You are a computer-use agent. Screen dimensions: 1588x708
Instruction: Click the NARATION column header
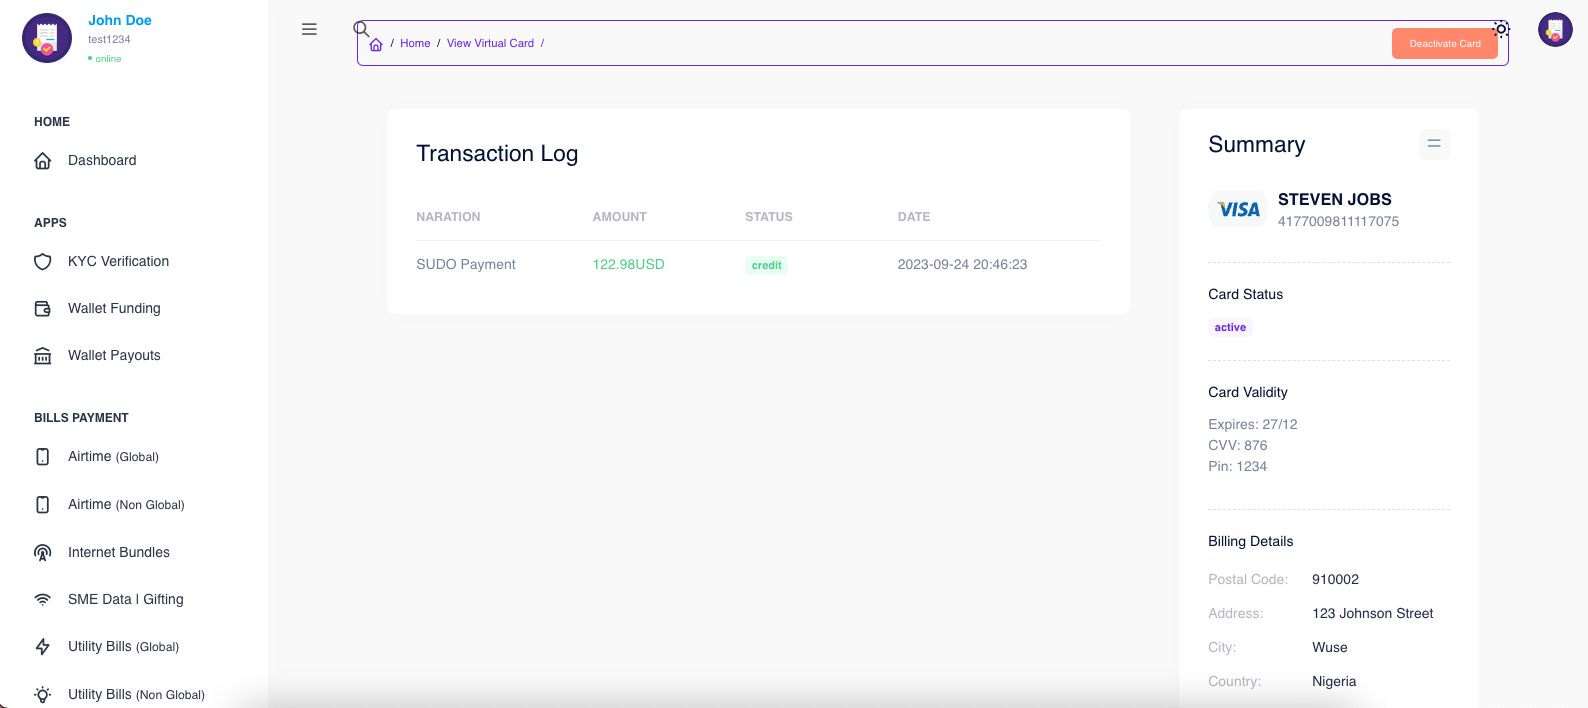[x=448, y=217]
